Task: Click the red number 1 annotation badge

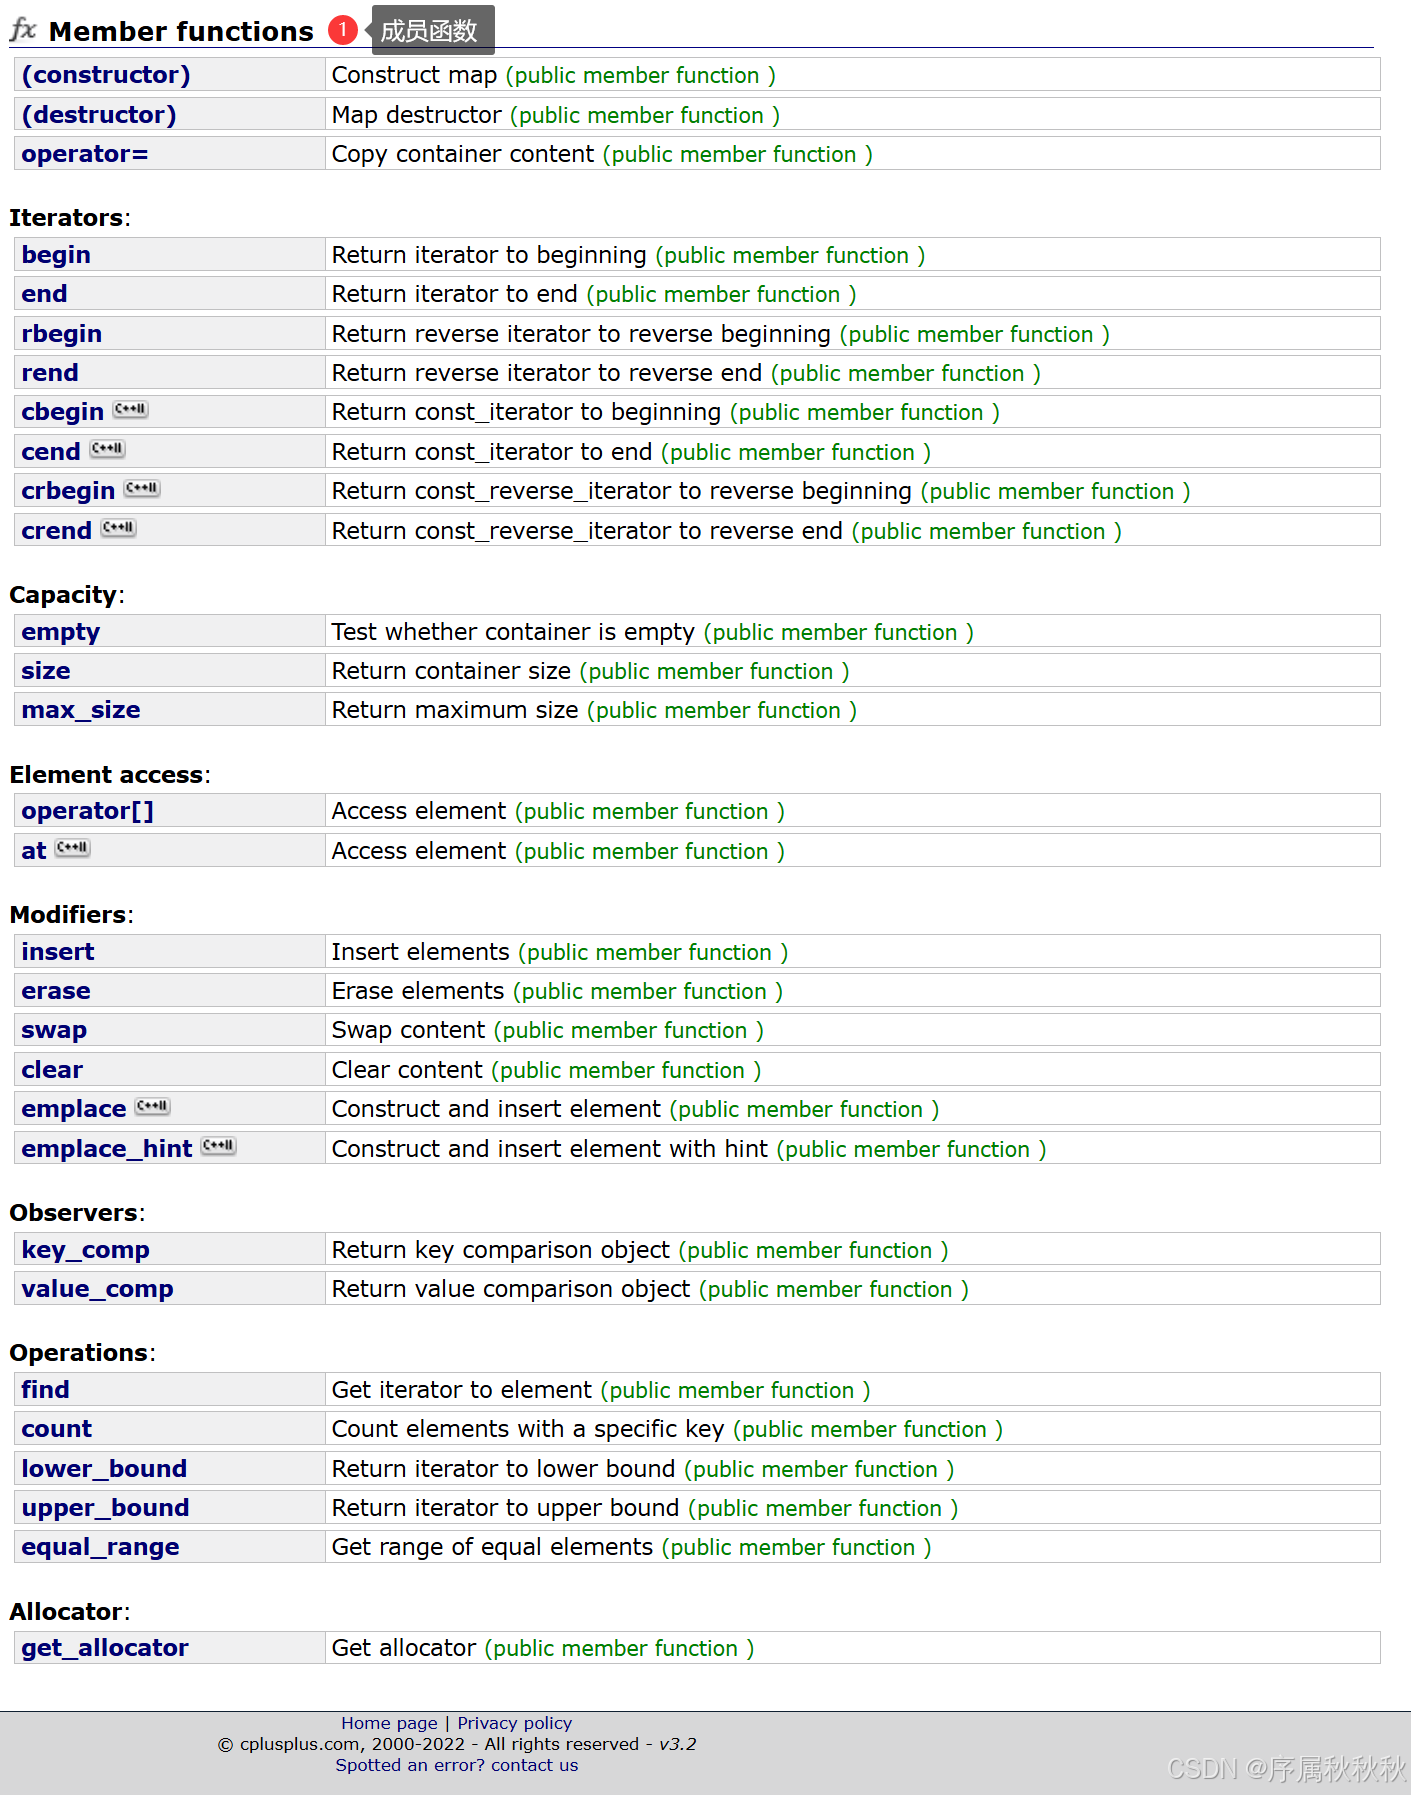Action: click(342, 30)
